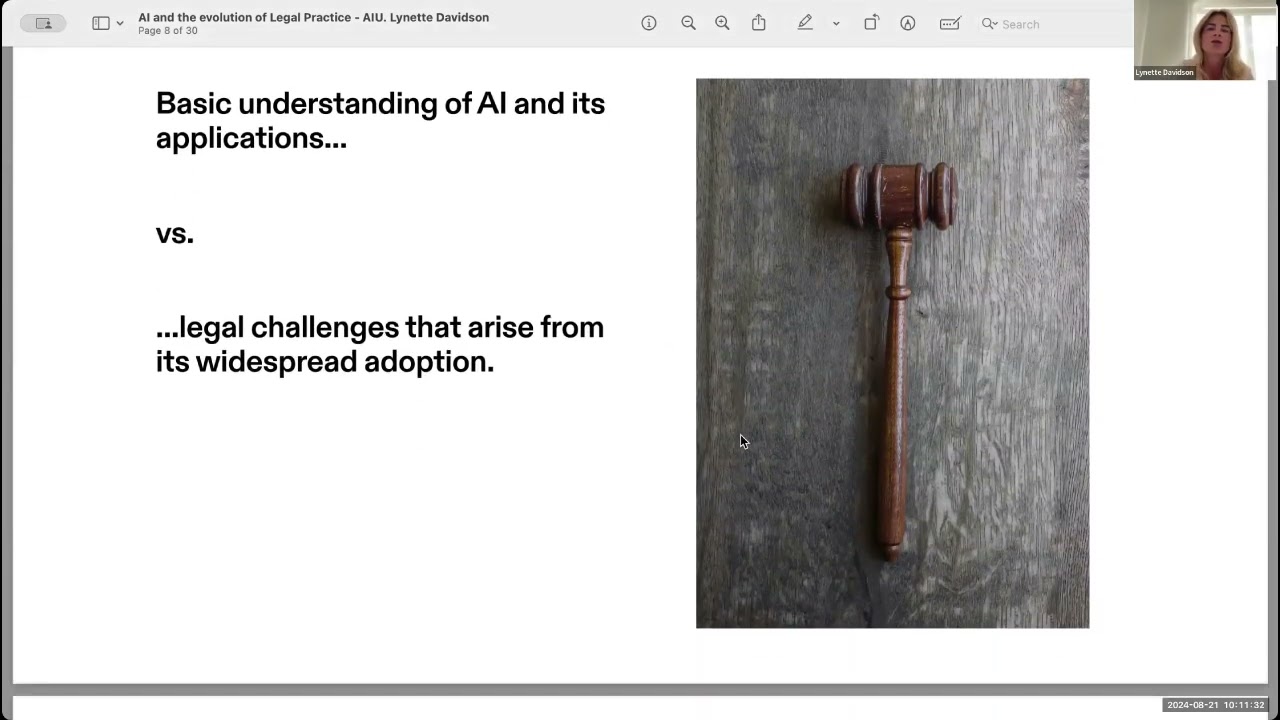Click the magnifier icon in Search box
Screen dimensions: 1280x720
click(989, 23)
